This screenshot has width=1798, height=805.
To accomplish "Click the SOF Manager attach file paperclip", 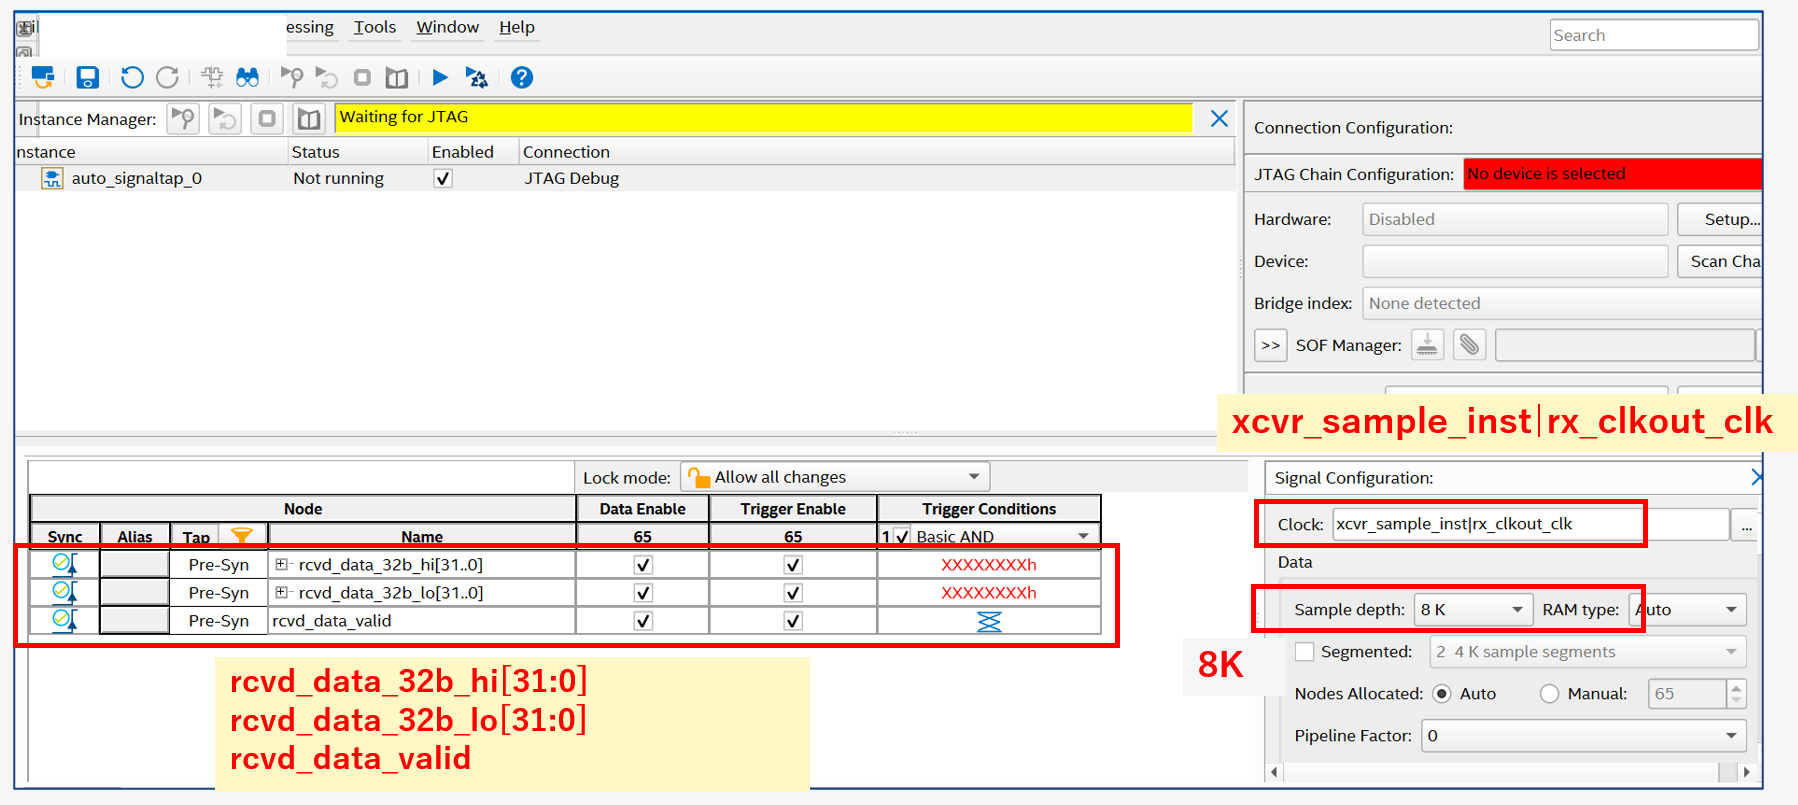I will [1468, 345].
